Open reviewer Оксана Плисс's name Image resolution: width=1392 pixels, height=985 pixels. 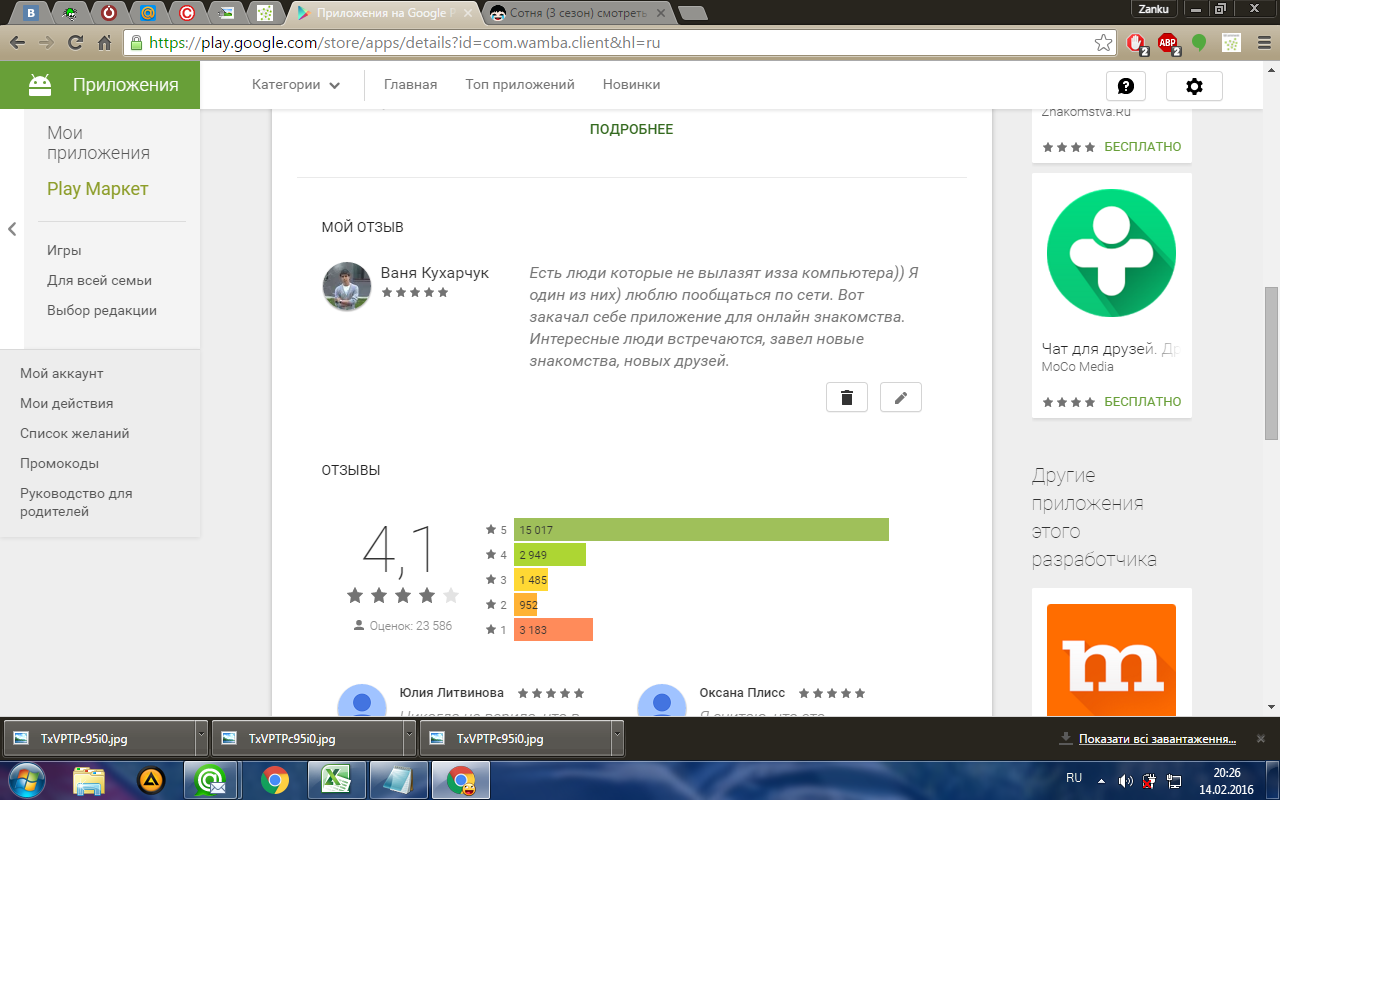point(742,693)
